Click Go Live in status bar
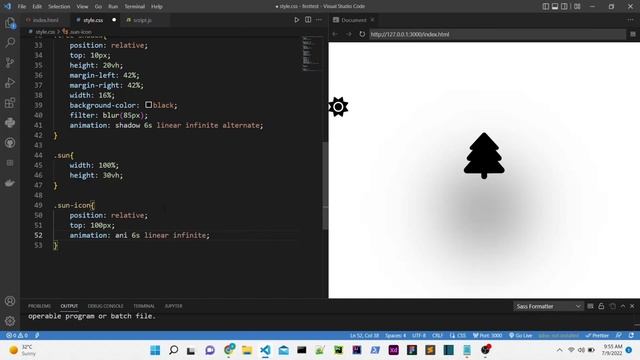 click(520, 336)
